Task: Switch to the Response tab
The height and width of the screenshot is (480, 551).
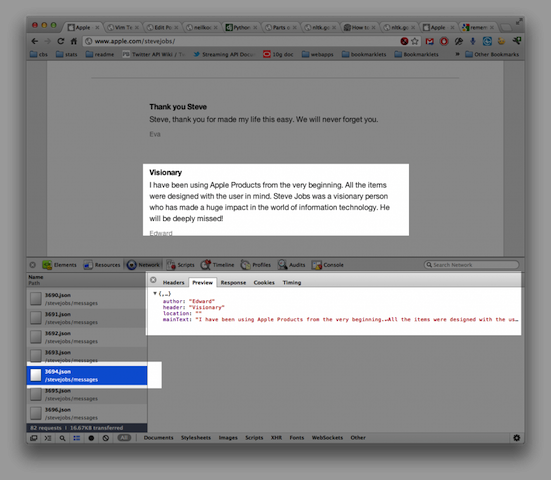Action: [x=233, y=283]
